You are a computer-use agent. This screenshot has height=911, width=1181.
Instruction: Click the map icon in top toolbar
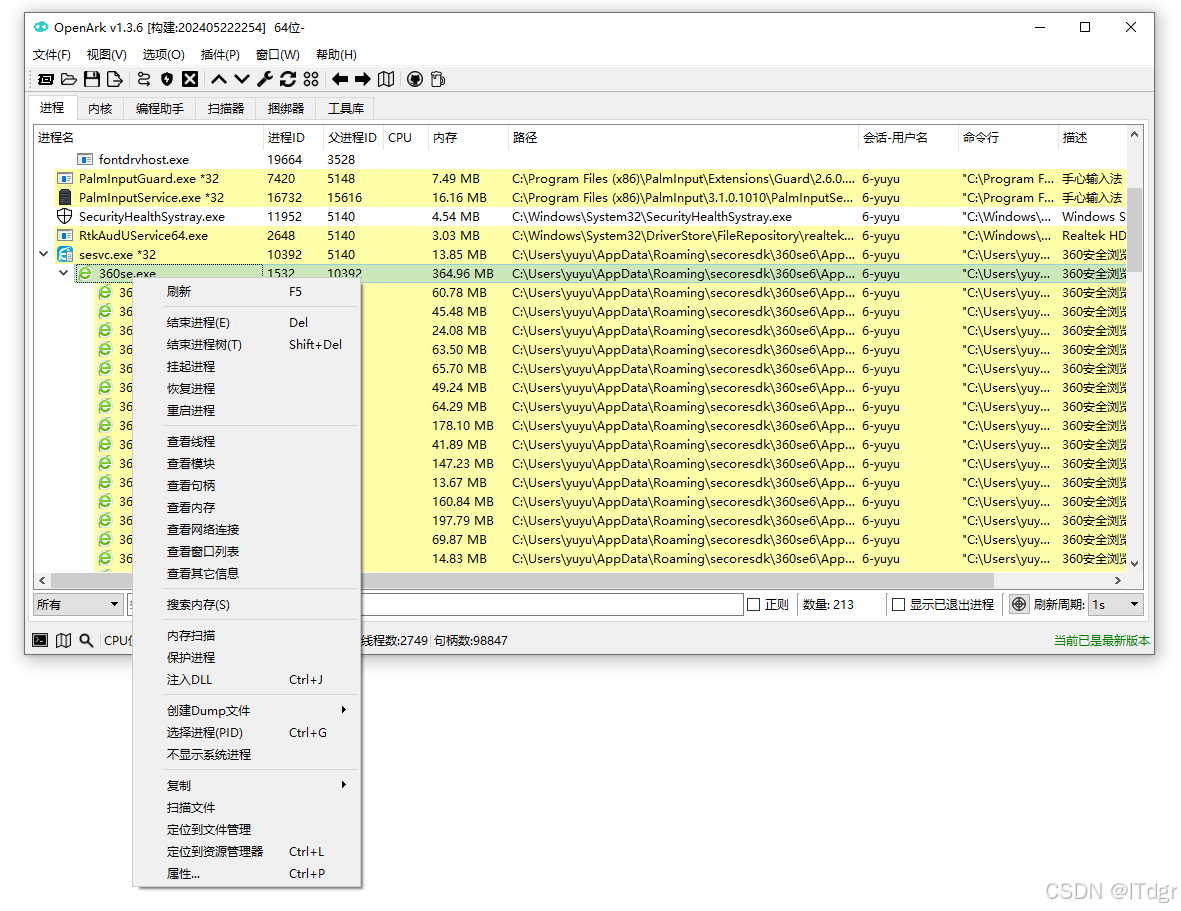coord(386,79)
